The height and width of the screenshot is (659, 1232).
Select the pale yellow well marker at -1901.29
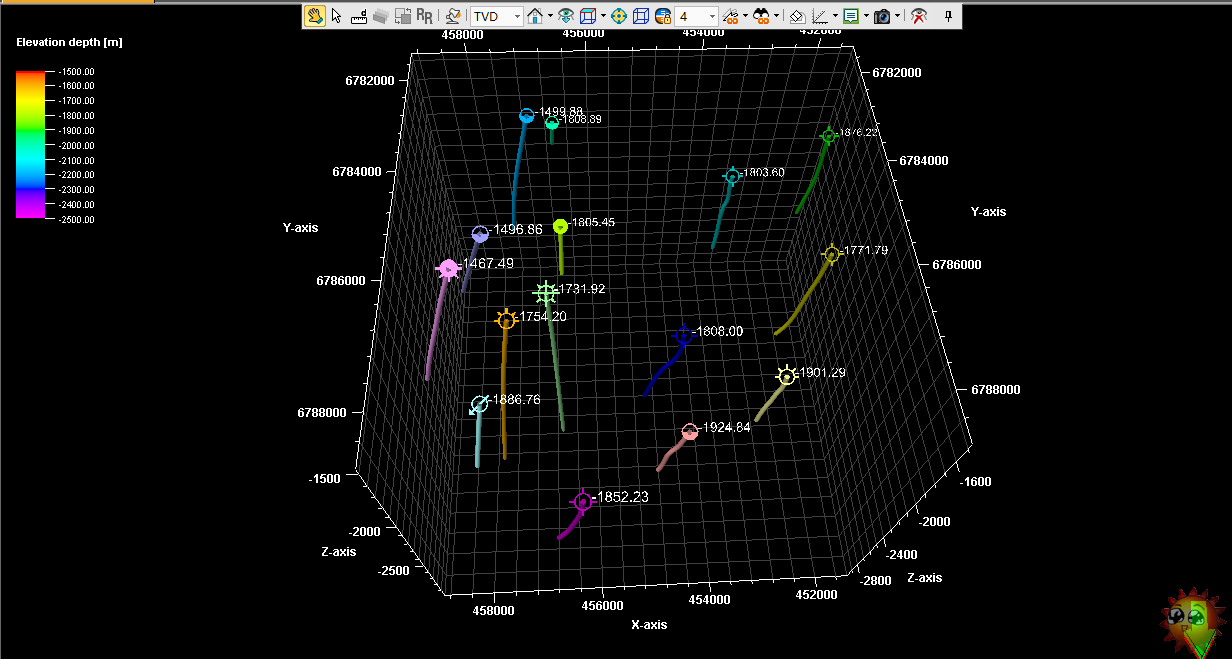click(x=787, y=376)
